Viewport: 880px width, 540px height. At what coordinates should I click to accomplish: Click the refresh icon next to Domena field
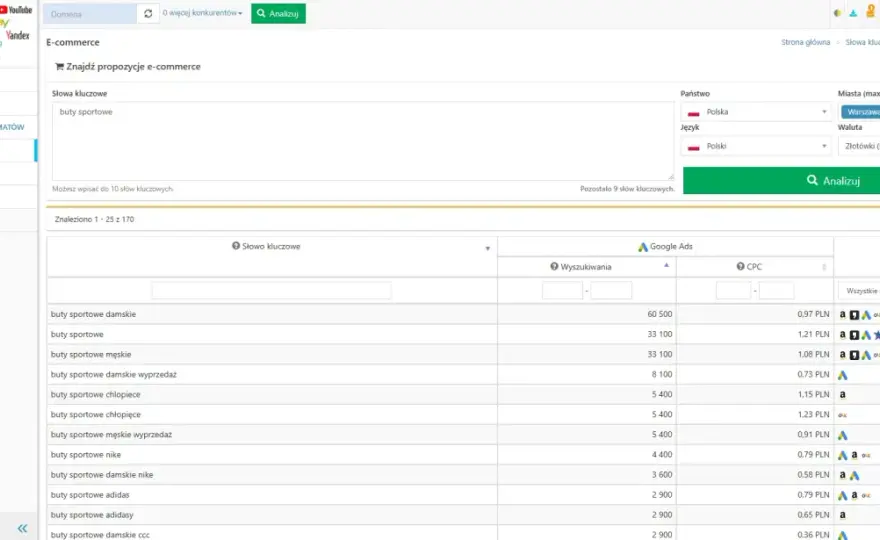point(148,13)
